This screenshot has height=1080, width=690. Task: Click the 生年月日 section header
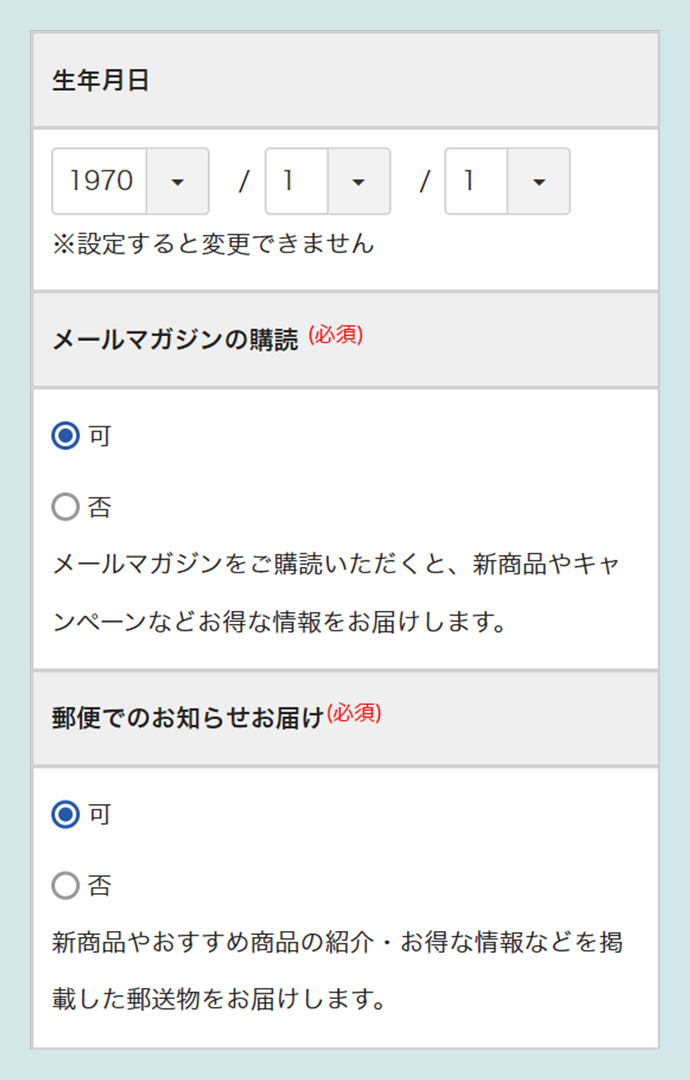[101, 81]
